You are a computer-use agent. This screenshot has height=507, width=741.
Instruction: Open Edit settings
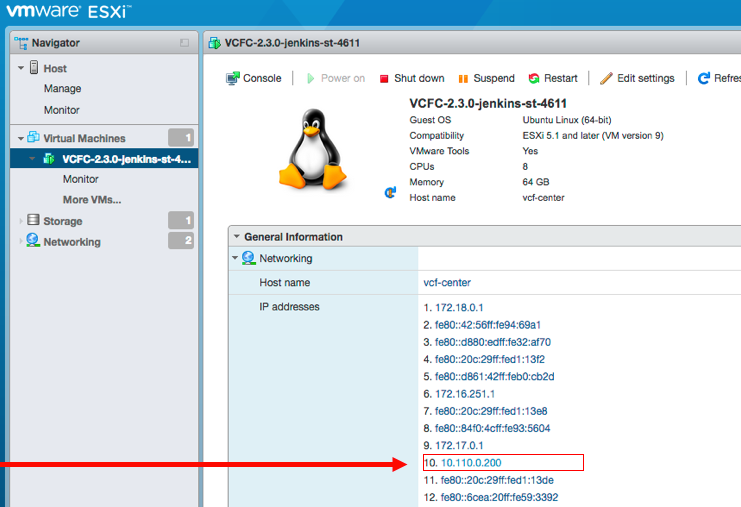(637, 78)
